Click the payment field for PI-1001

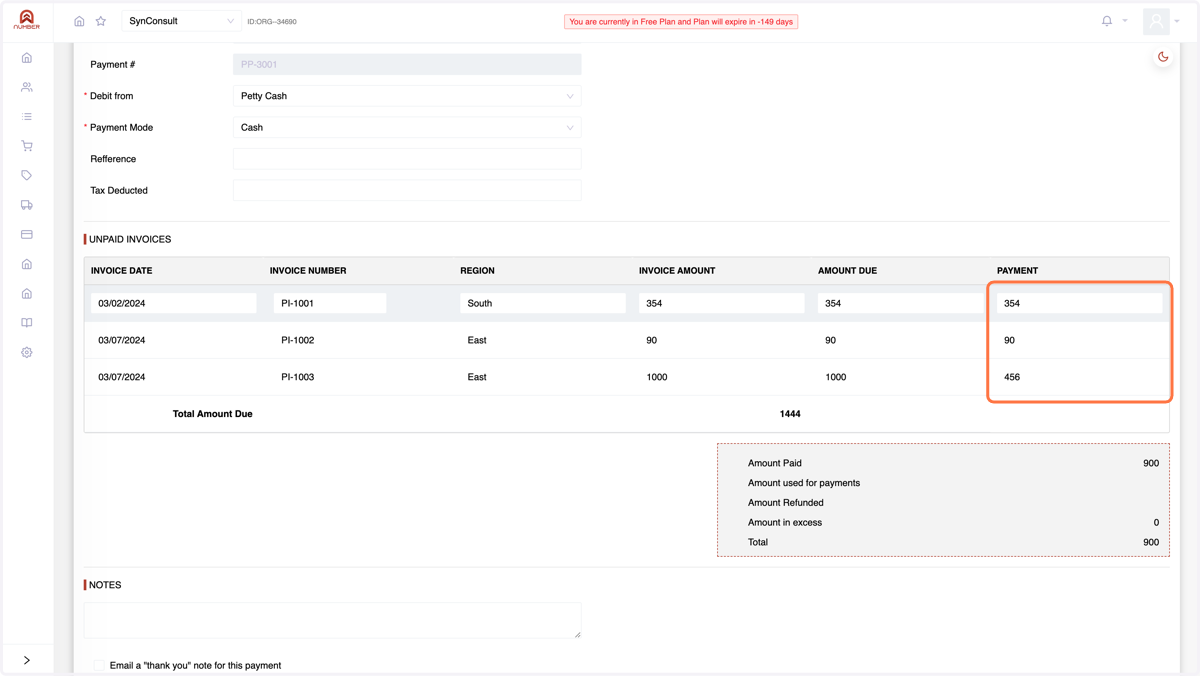(x=1080, y=303)
